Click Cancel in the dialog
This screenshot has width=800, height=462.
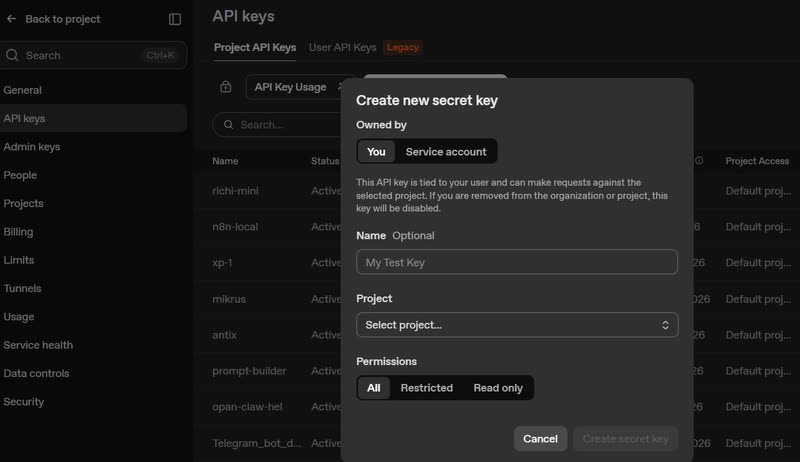coord(540,439)
